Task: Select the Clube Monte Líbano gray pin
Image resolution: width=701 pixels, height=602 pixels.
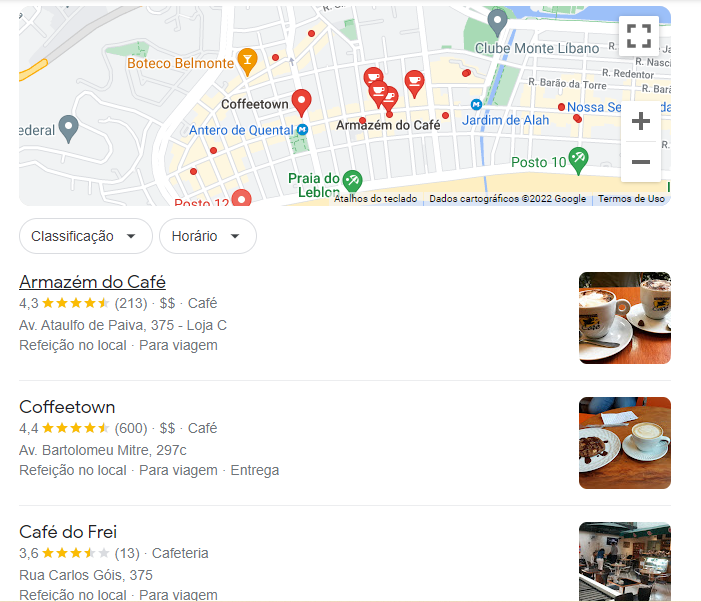Action: (497, 23)
